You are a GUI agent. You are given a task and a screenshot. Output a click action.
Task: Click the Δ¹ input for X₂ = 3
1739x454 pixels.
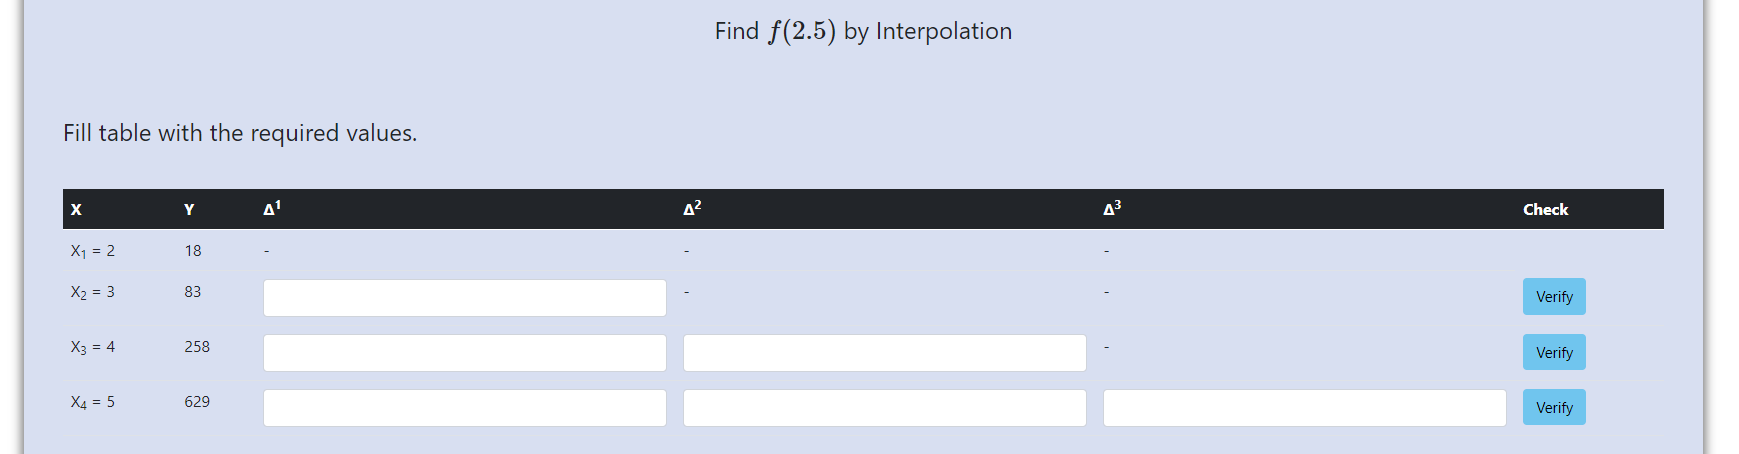(x=464, y=298)
